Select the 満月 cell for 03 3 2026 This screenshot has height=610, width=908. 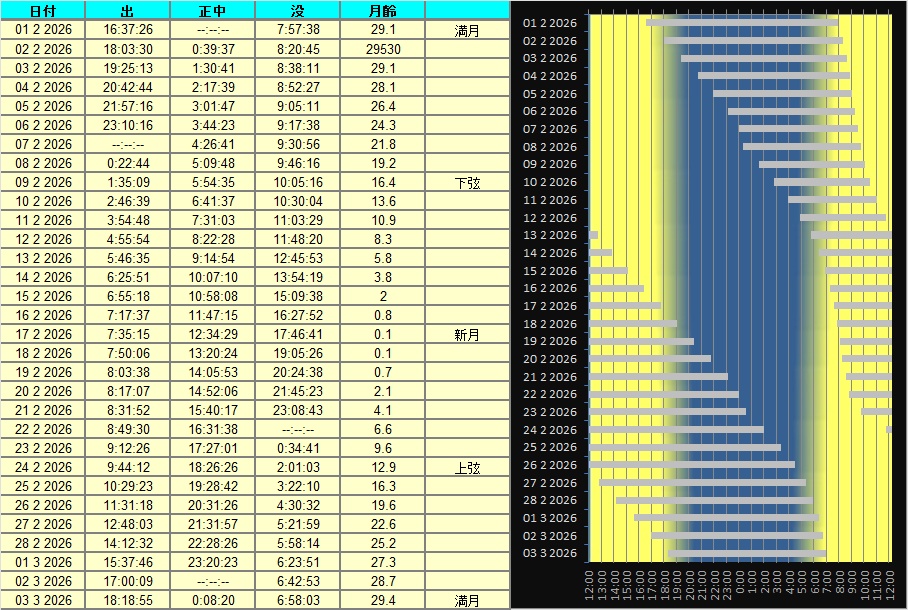(467, 601)
